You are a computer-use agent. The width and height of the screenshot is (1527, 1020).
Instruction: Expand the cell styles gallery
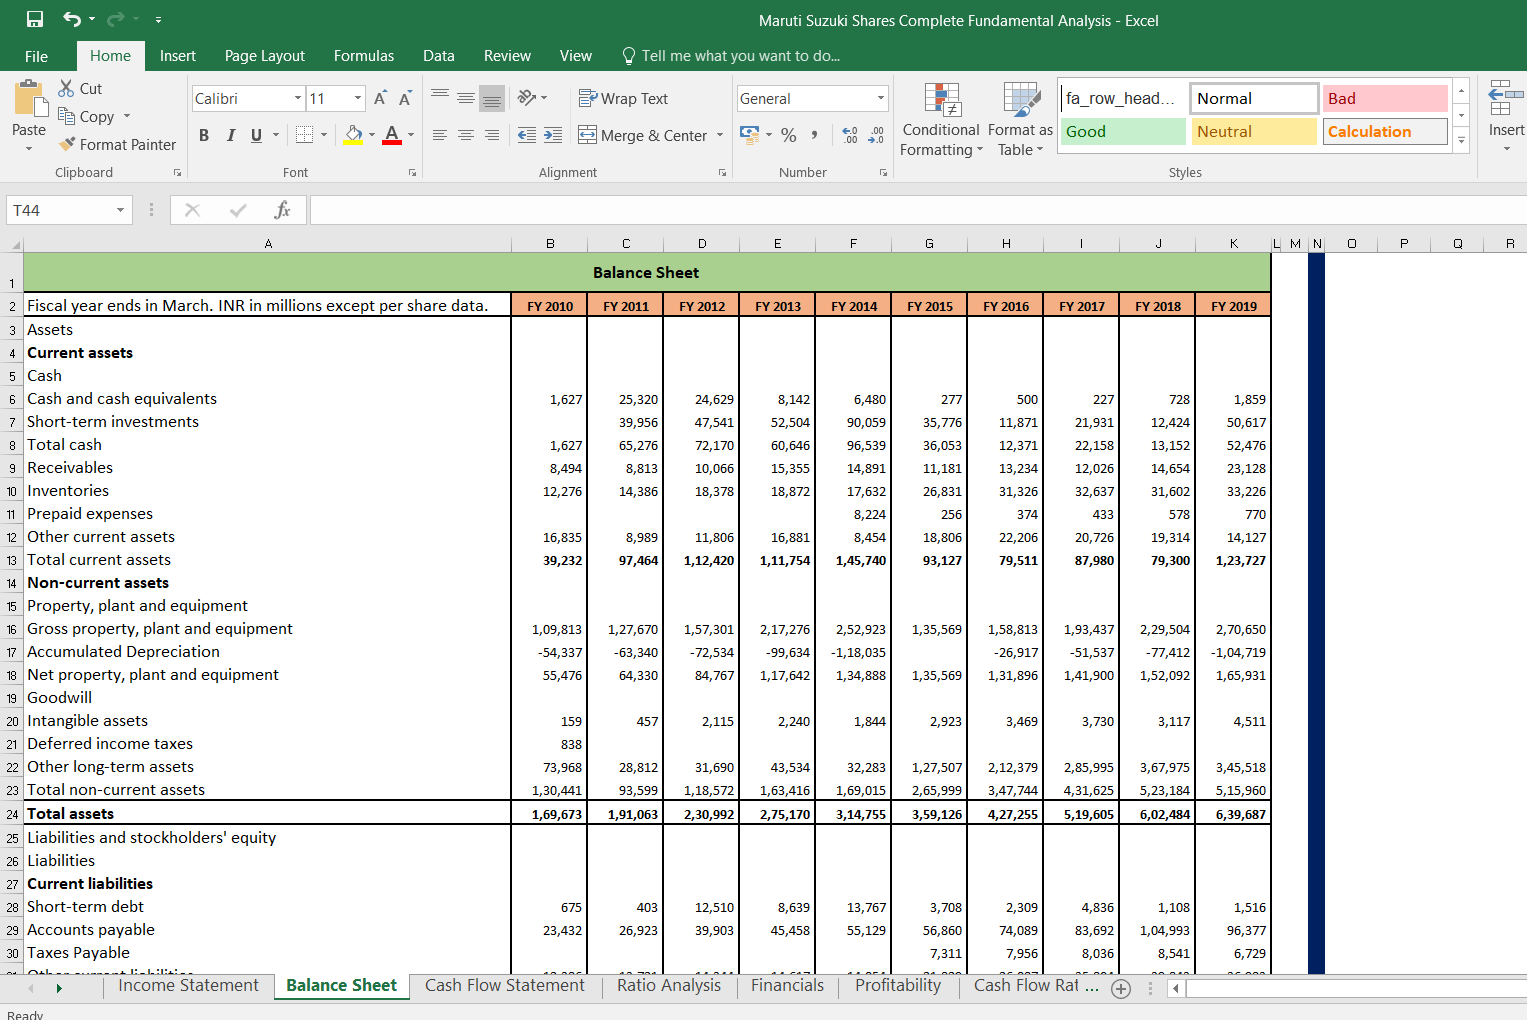point(1461,140)
